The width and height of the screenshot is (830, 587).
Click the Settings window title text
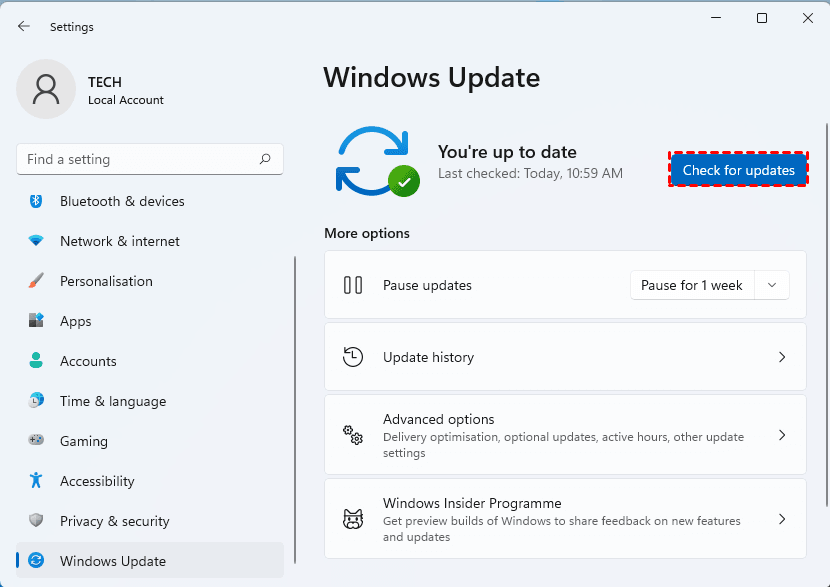pyautogui.click(x=71, y=27)
